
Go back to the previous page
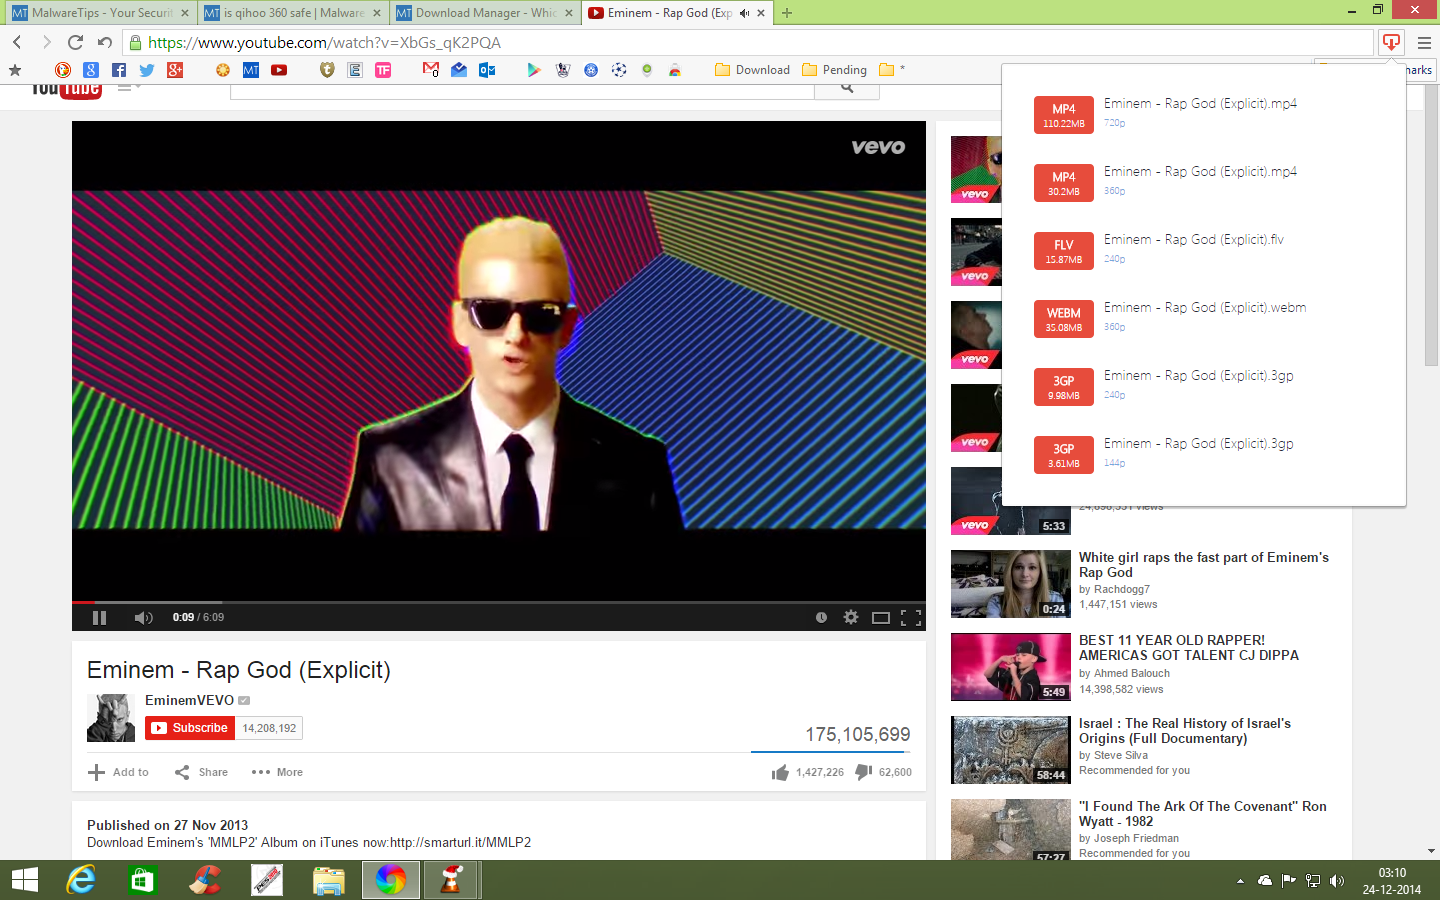[x=17, y=42]
